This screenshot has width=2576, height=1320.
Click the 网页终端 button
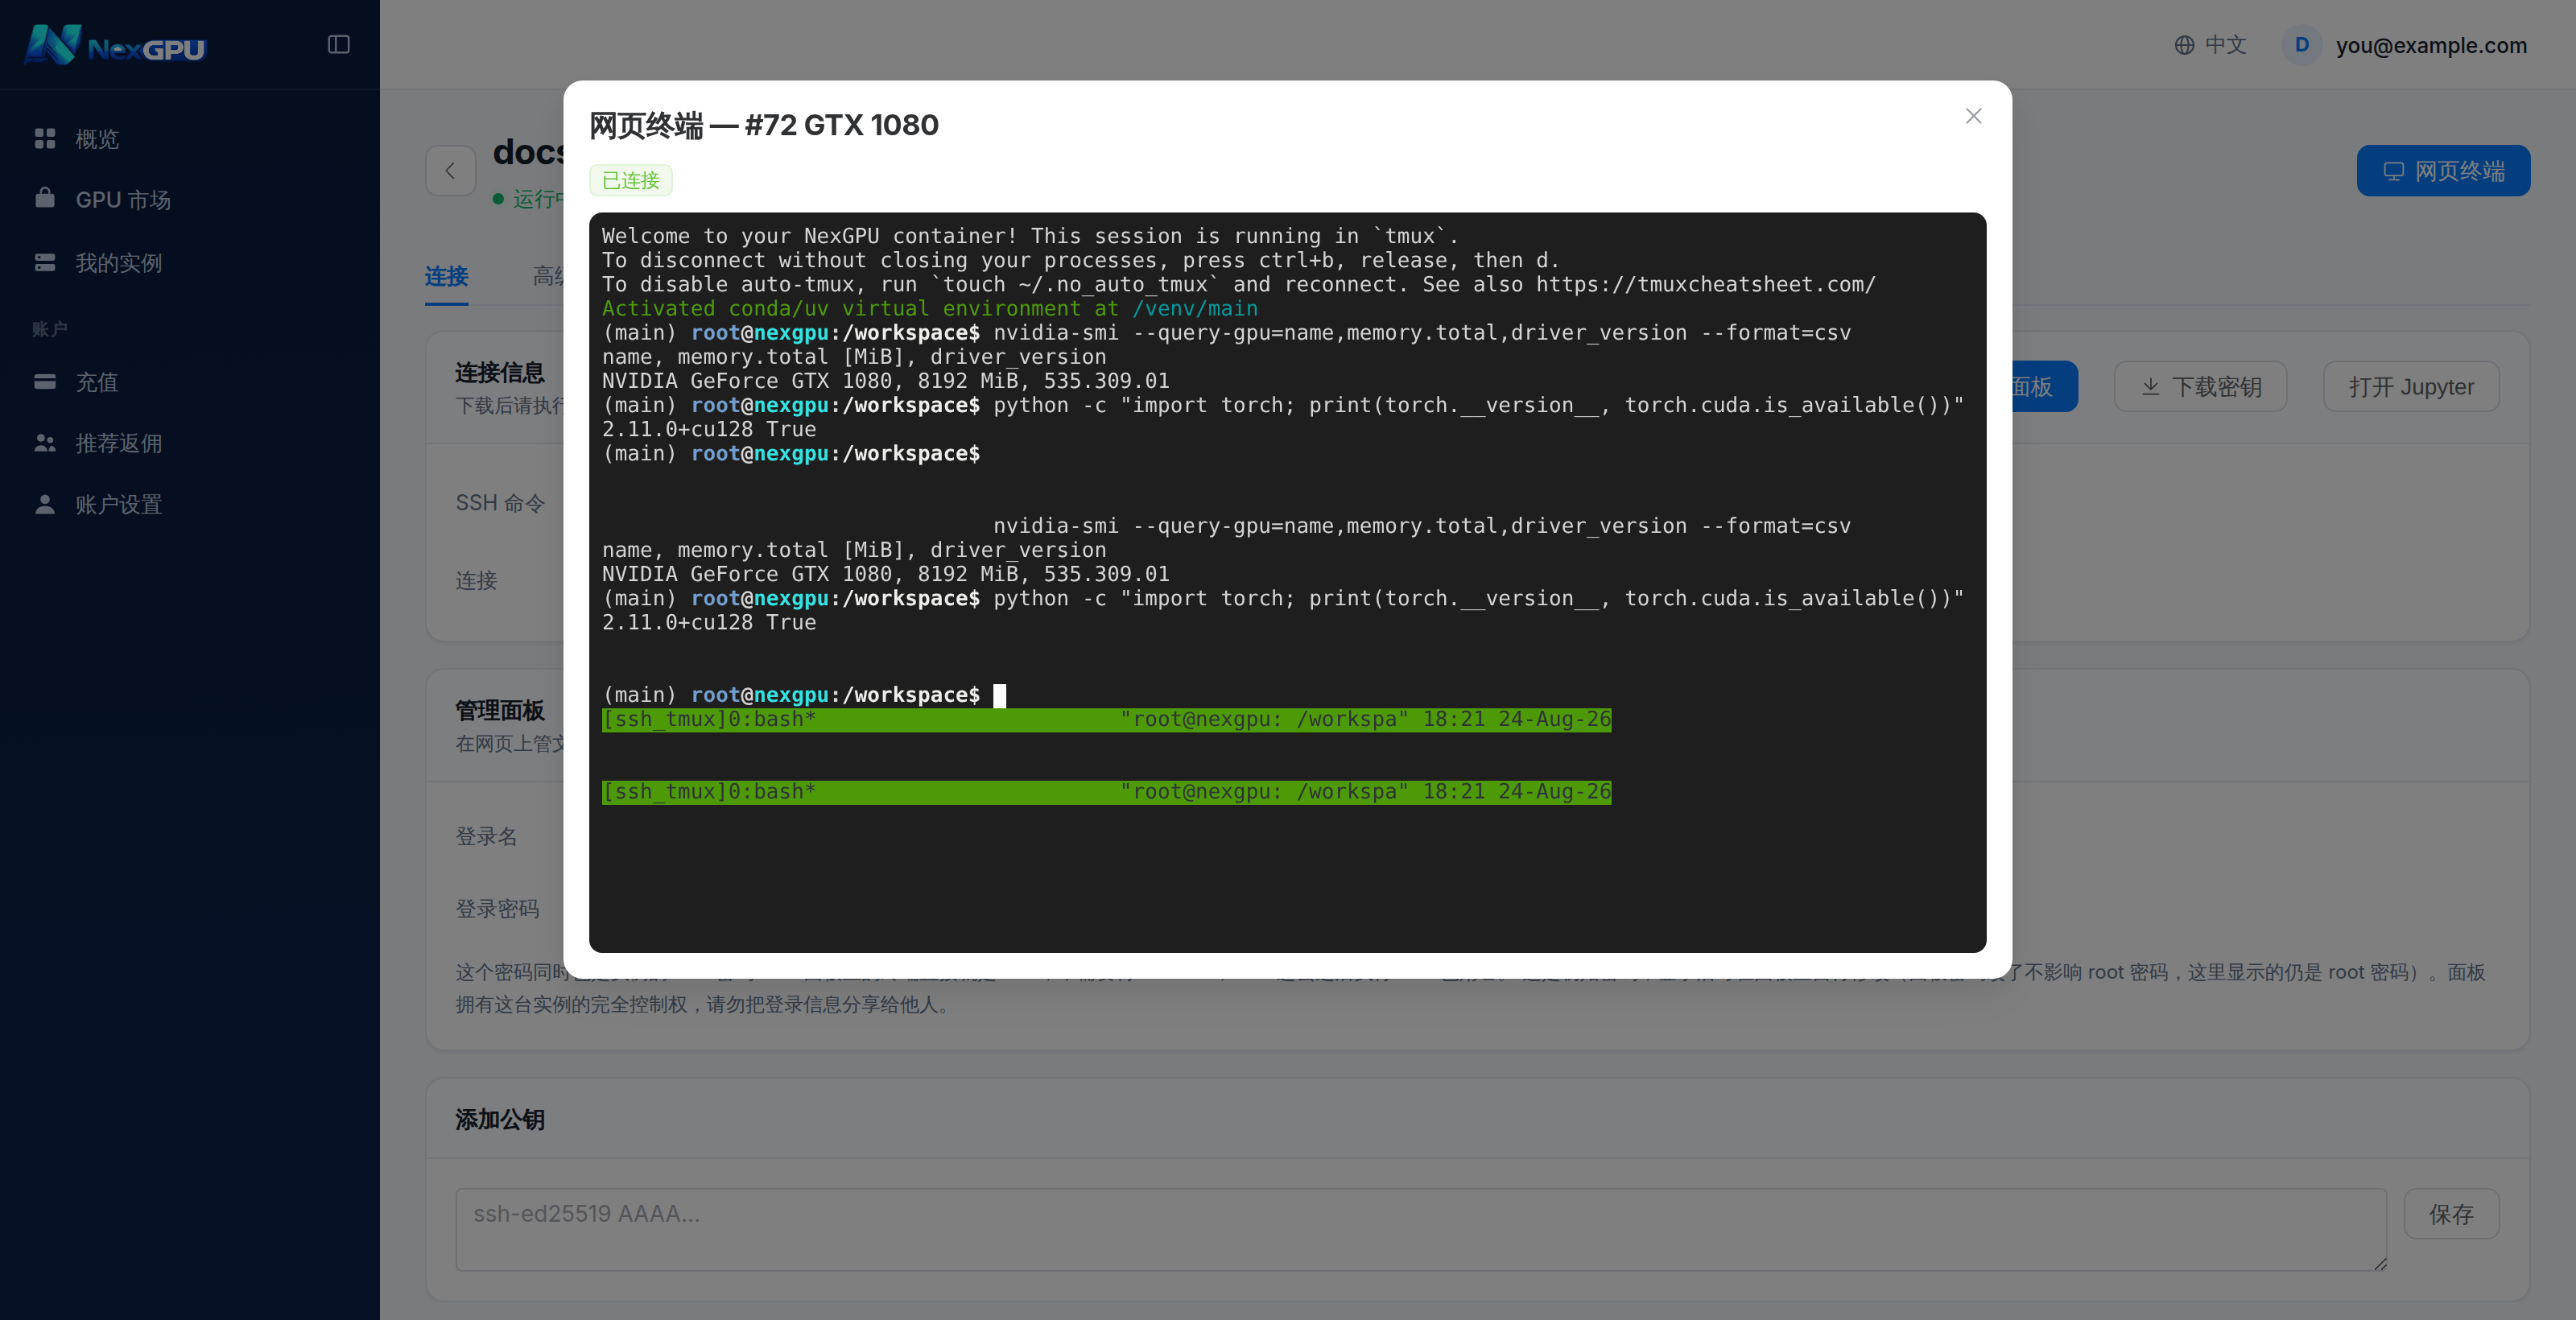click(x=2443, y=171)
